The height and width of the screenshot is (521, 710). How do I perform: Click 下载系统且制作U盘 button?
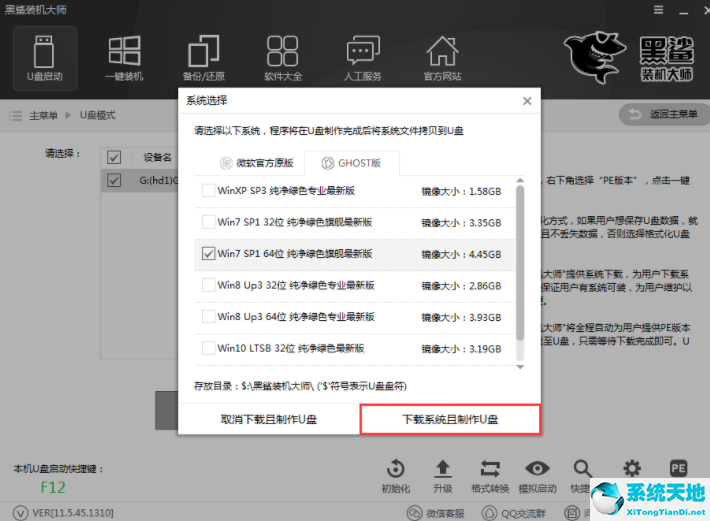pos(450,420)
